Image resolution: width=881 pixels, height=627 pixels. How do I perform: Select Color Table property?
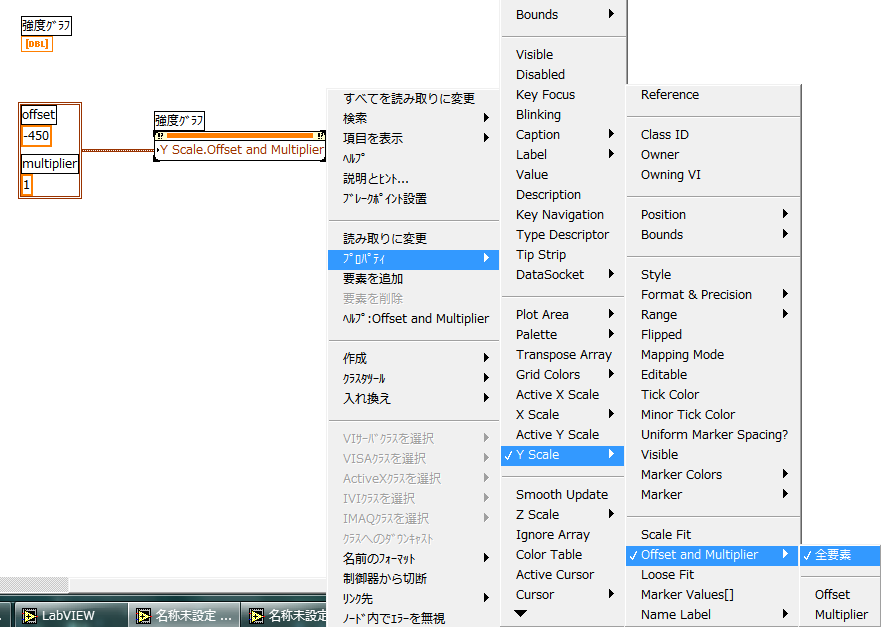pos(562,555)
